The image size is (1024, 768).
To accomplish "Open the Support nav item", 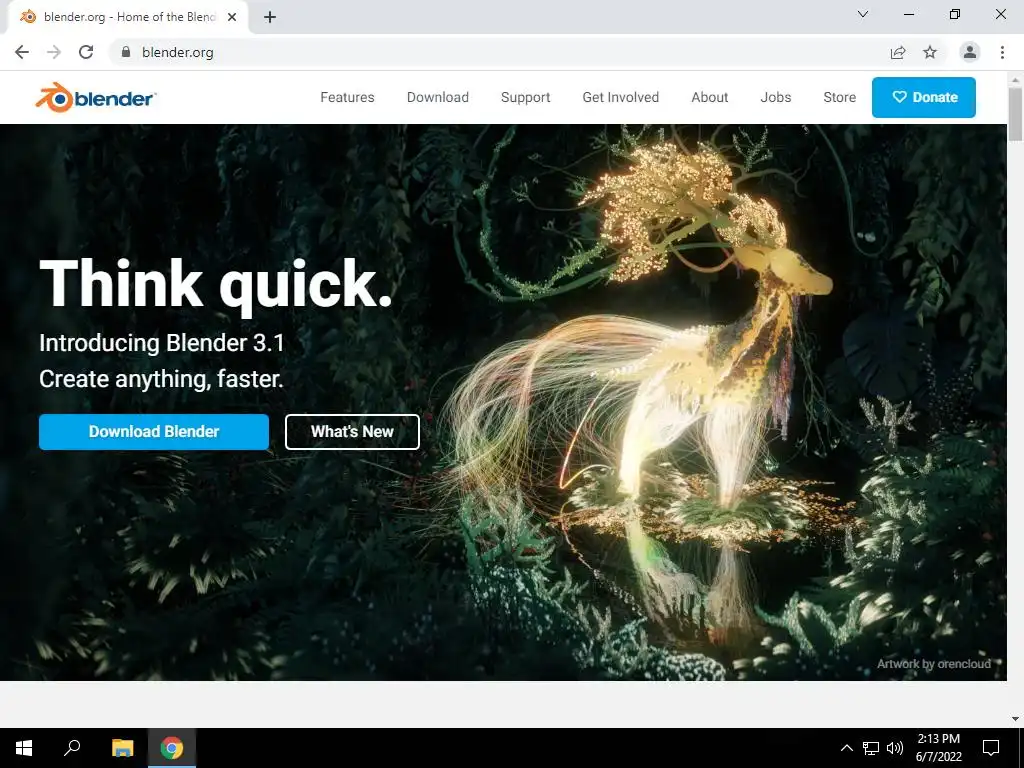I will point(526,97).
